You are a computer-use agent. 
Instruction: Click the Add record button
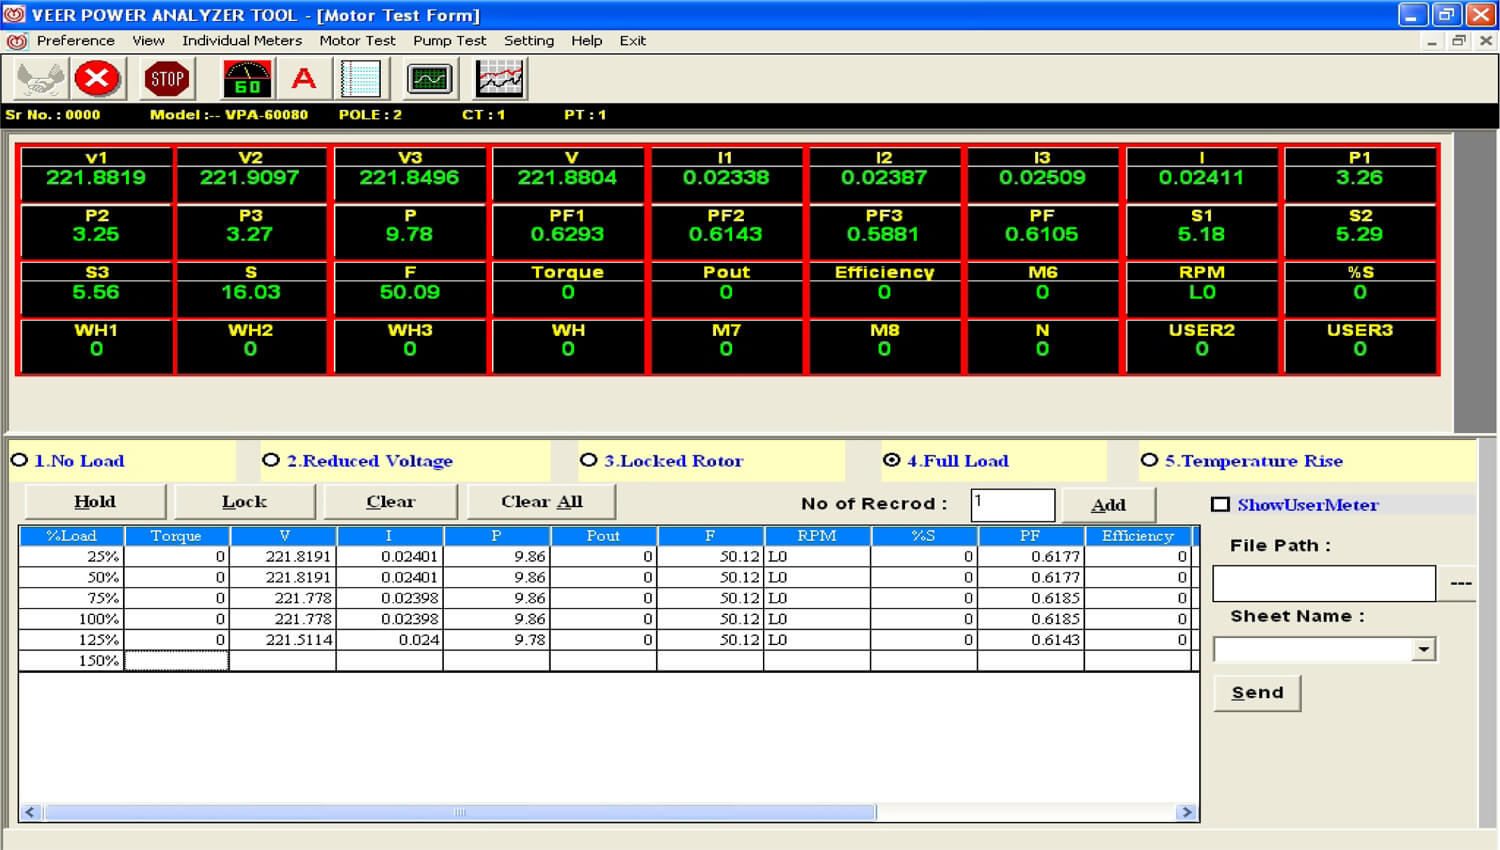click(1108, 505)
